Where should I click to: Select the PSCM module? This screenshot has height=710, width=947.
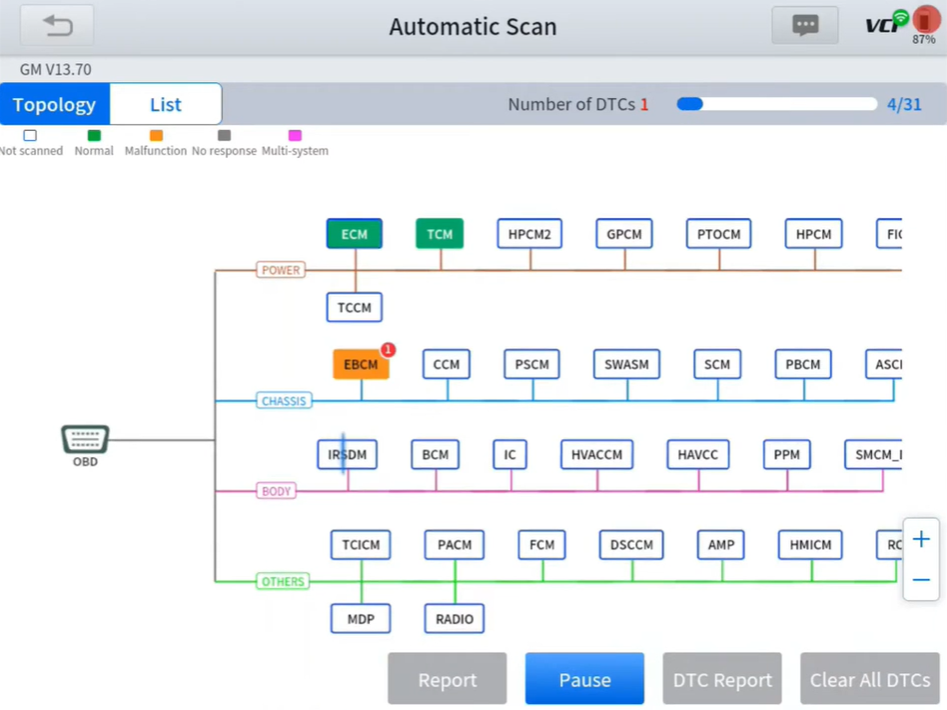pyautogui.click(x=532, y=364)
